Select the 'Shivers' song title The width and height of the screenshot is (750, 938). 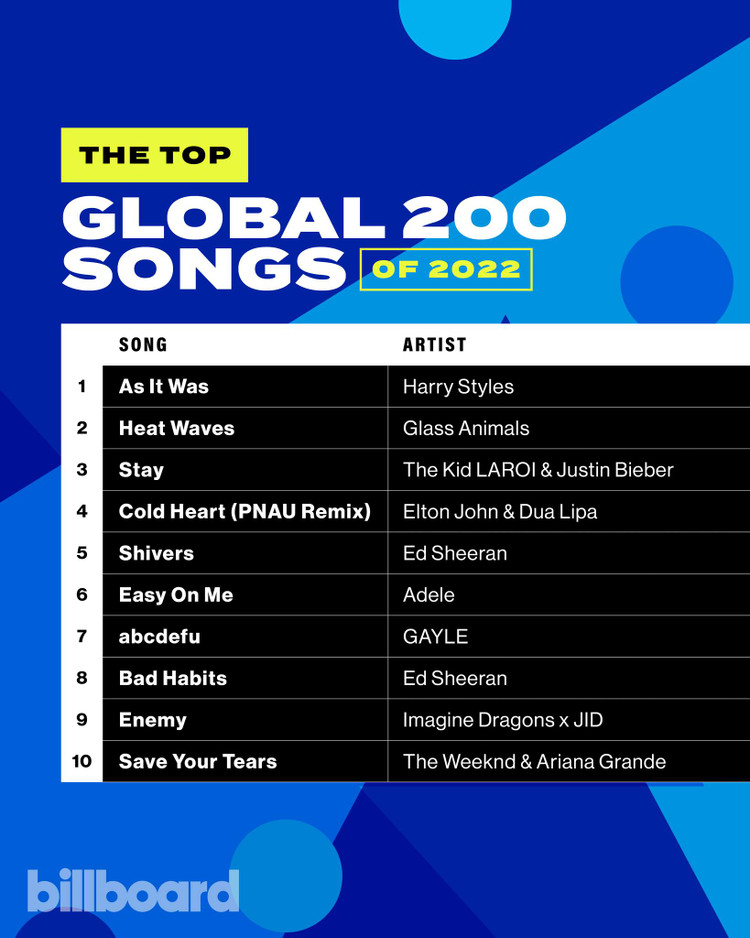coord(156,553)
